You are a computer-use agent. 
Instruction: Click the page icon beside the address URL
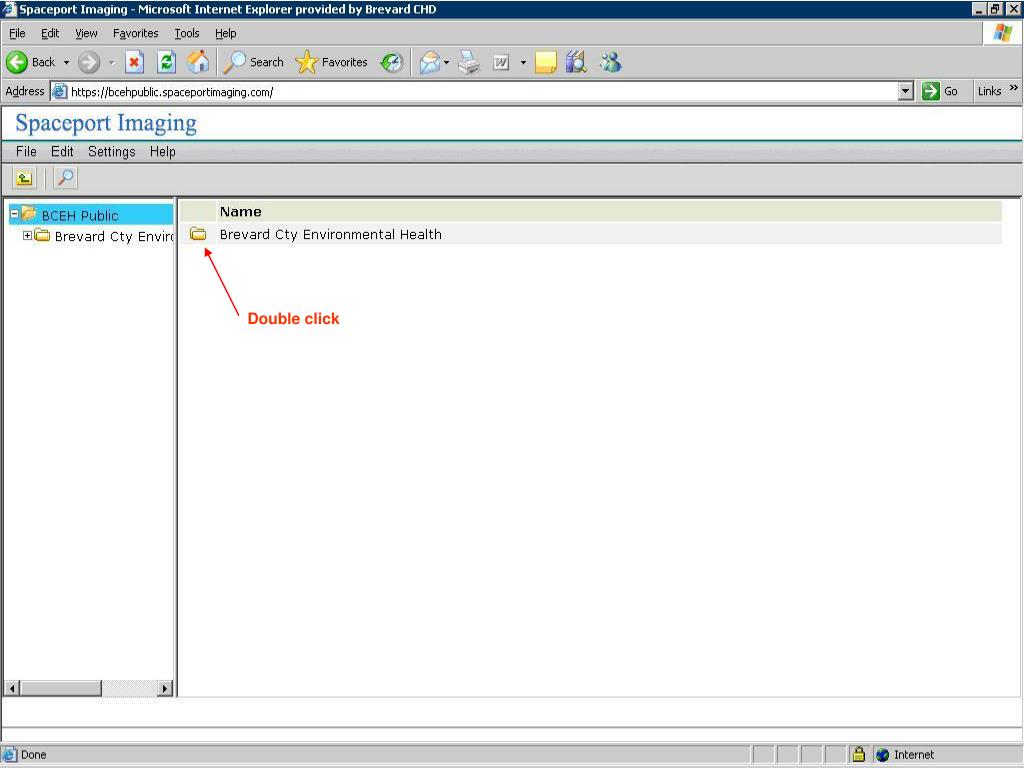[x=59, y=91]
